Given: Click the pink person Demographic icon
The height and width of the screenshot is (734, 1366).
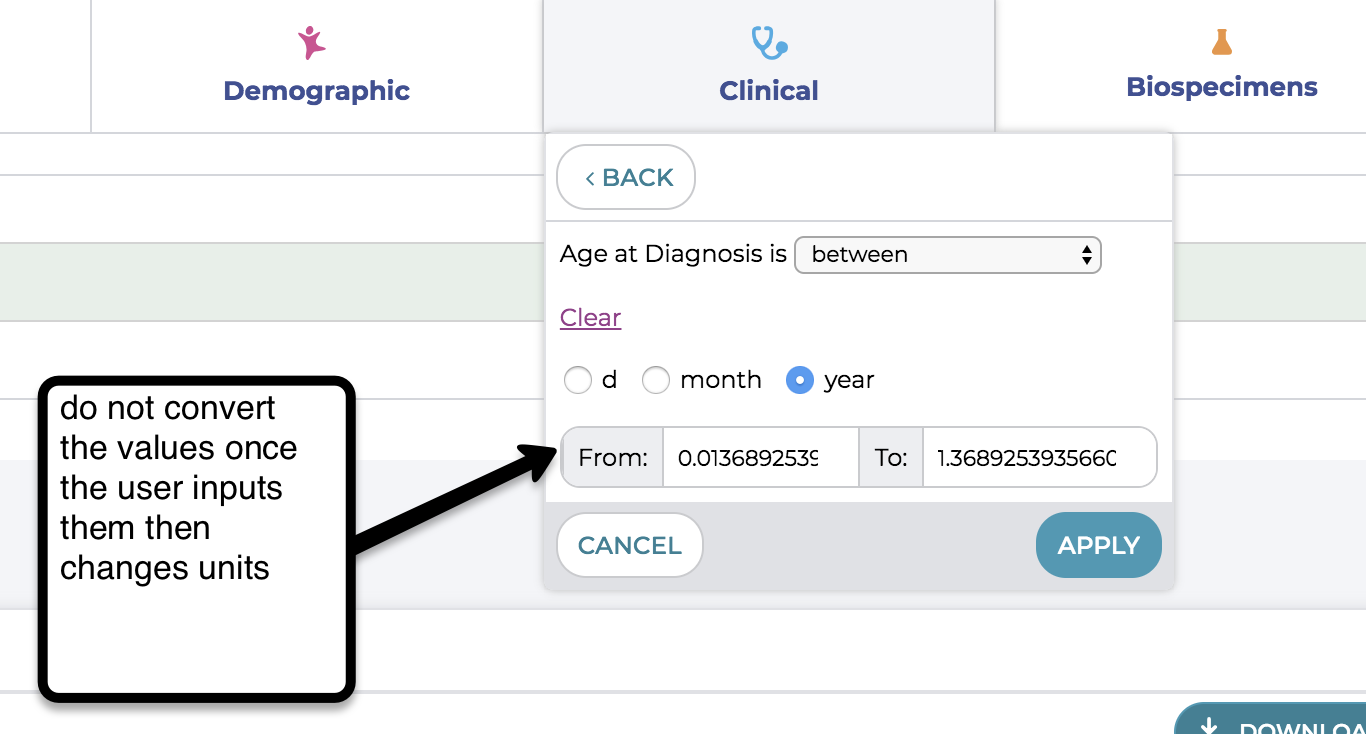Looking at the screenshot, I should [x=309, y=41].
